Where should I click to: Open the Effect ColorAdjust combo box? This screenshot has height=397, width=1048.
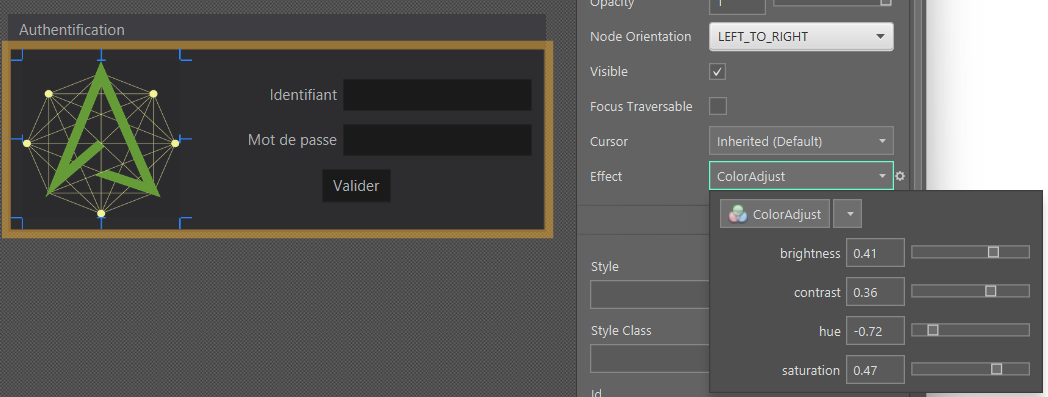(801, 176)
